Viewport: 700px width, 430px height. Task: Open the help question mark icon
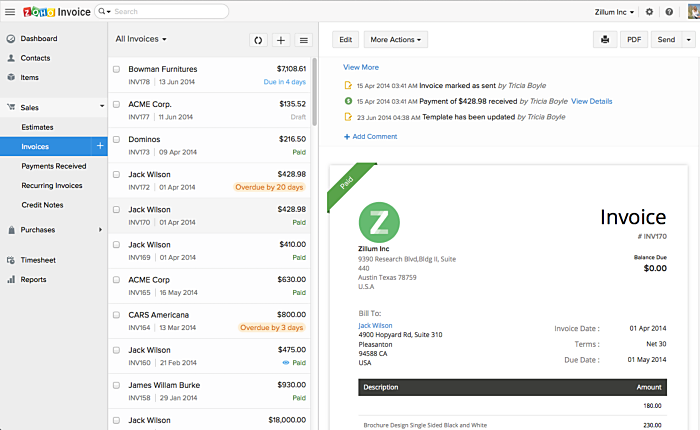pos(669,12)
